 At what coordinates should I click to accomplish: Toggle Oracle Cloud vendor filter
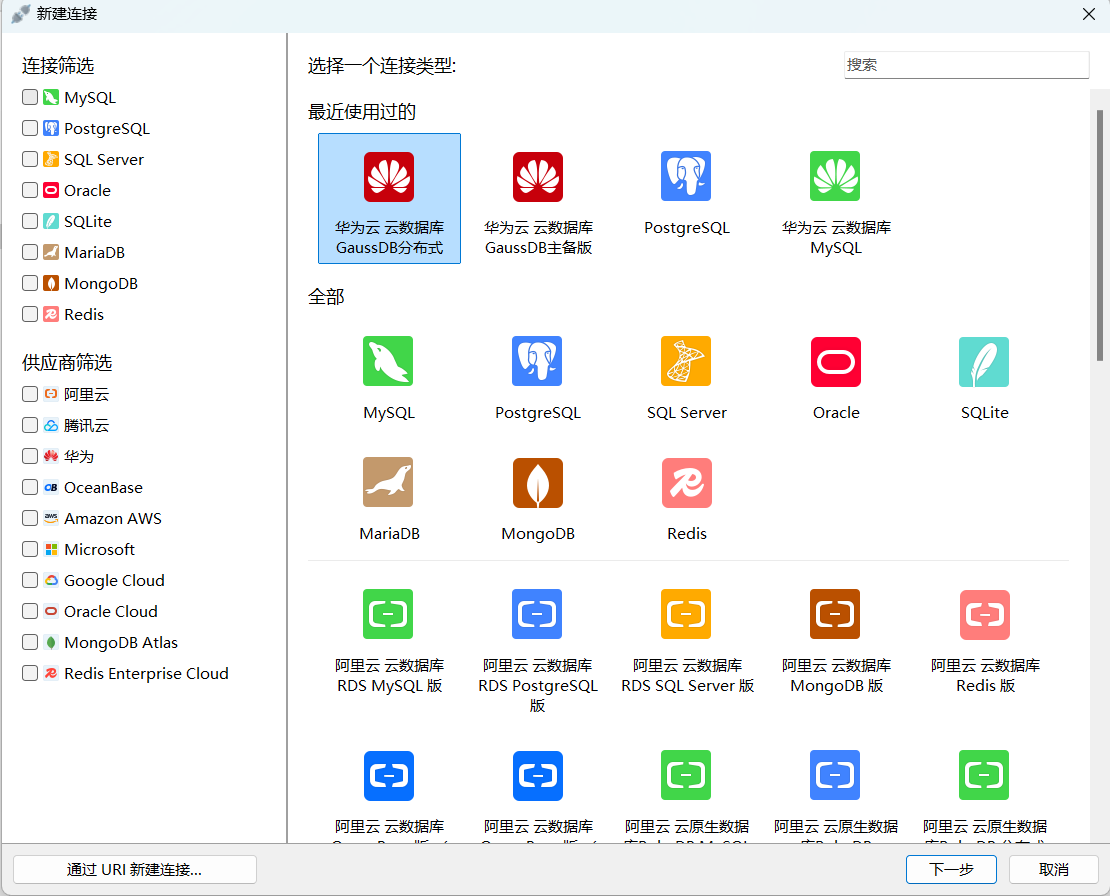pyautogui.click(x=30, y=611)
